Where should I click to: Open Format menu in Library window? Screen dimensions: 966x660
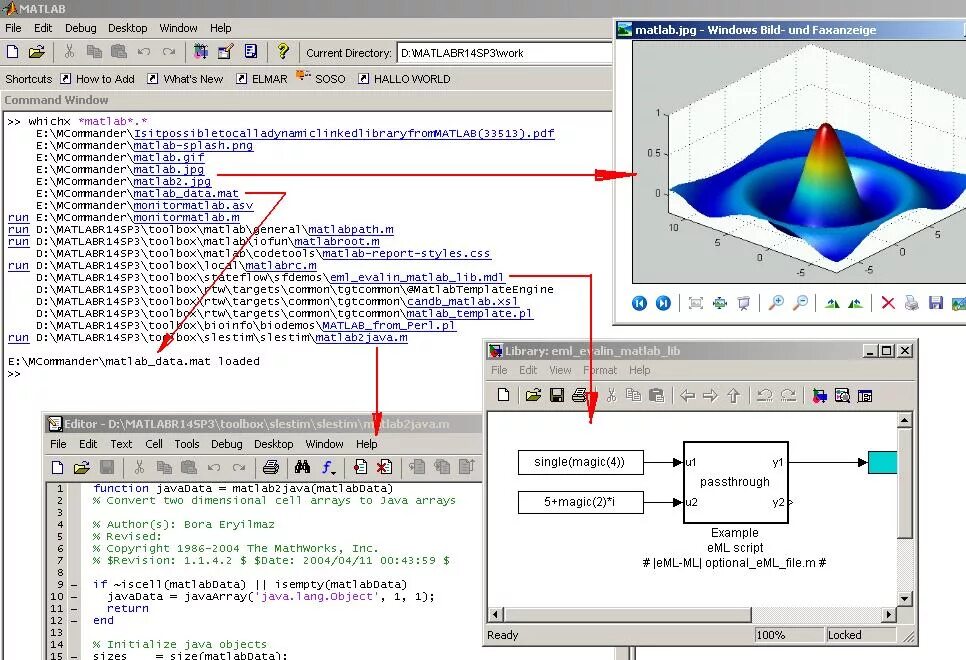point(600,370)
